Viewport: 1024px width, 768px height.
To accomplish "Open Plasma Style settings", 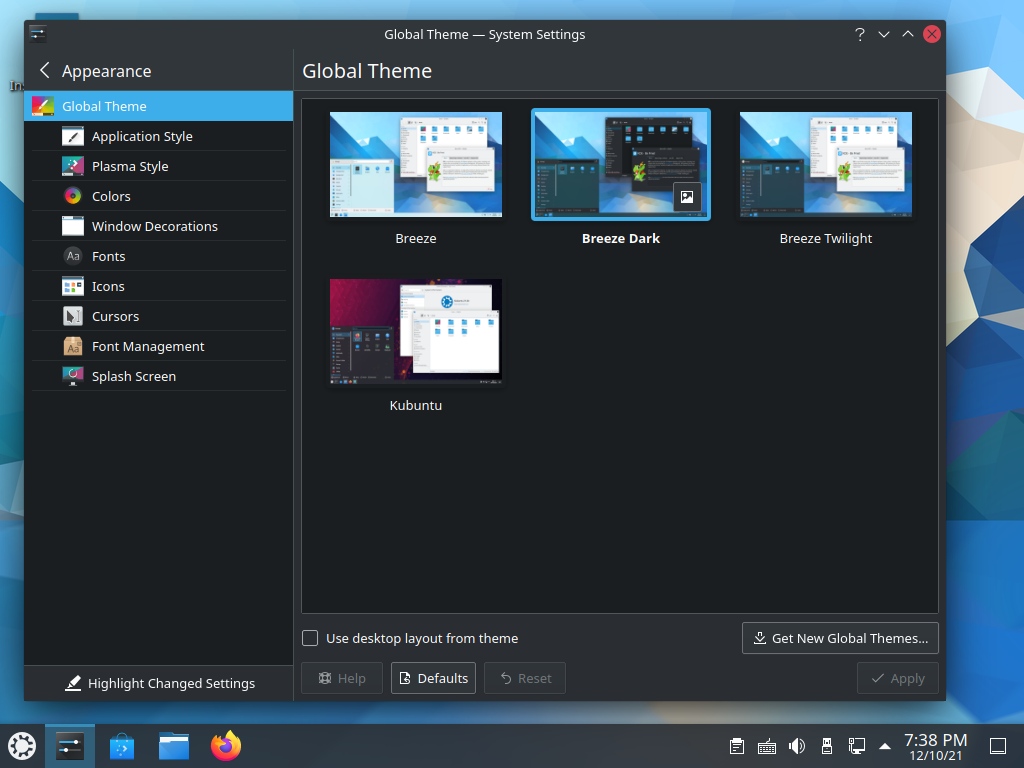I will (x=159, y=166).
